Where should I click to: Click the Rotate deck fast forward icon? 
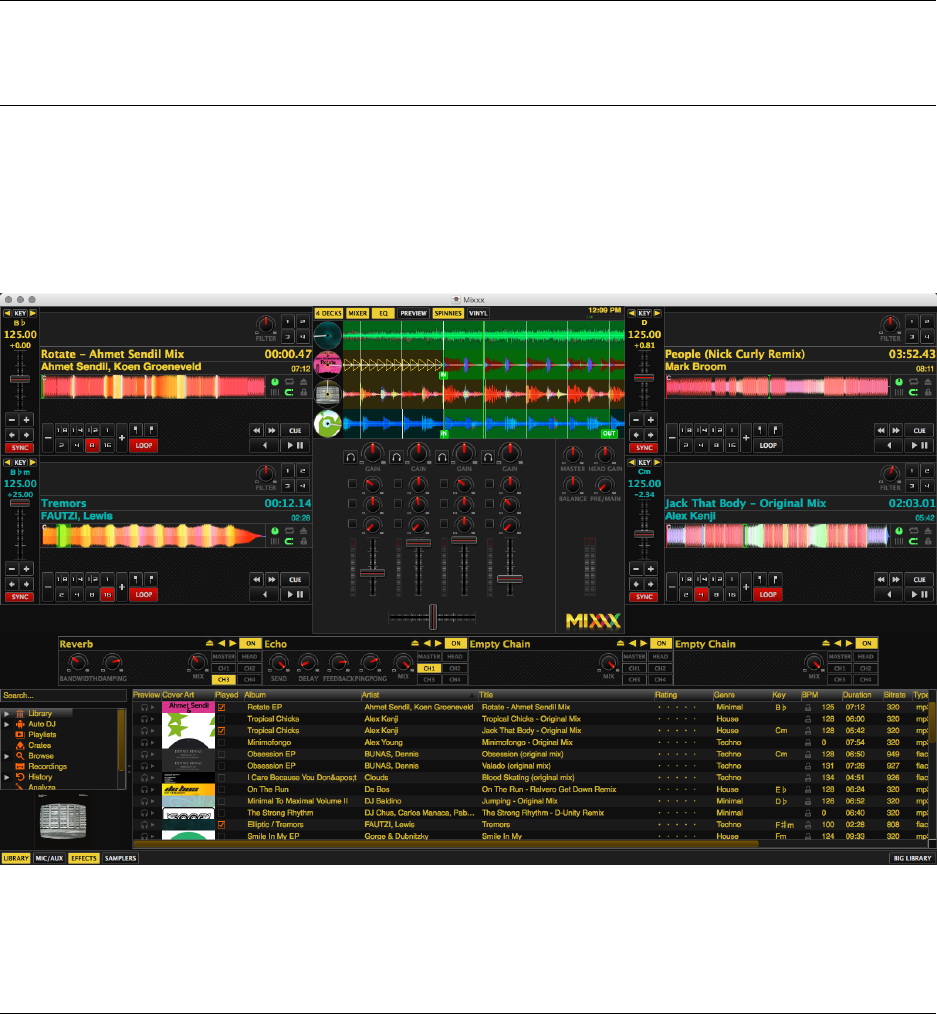click(272, 431)
